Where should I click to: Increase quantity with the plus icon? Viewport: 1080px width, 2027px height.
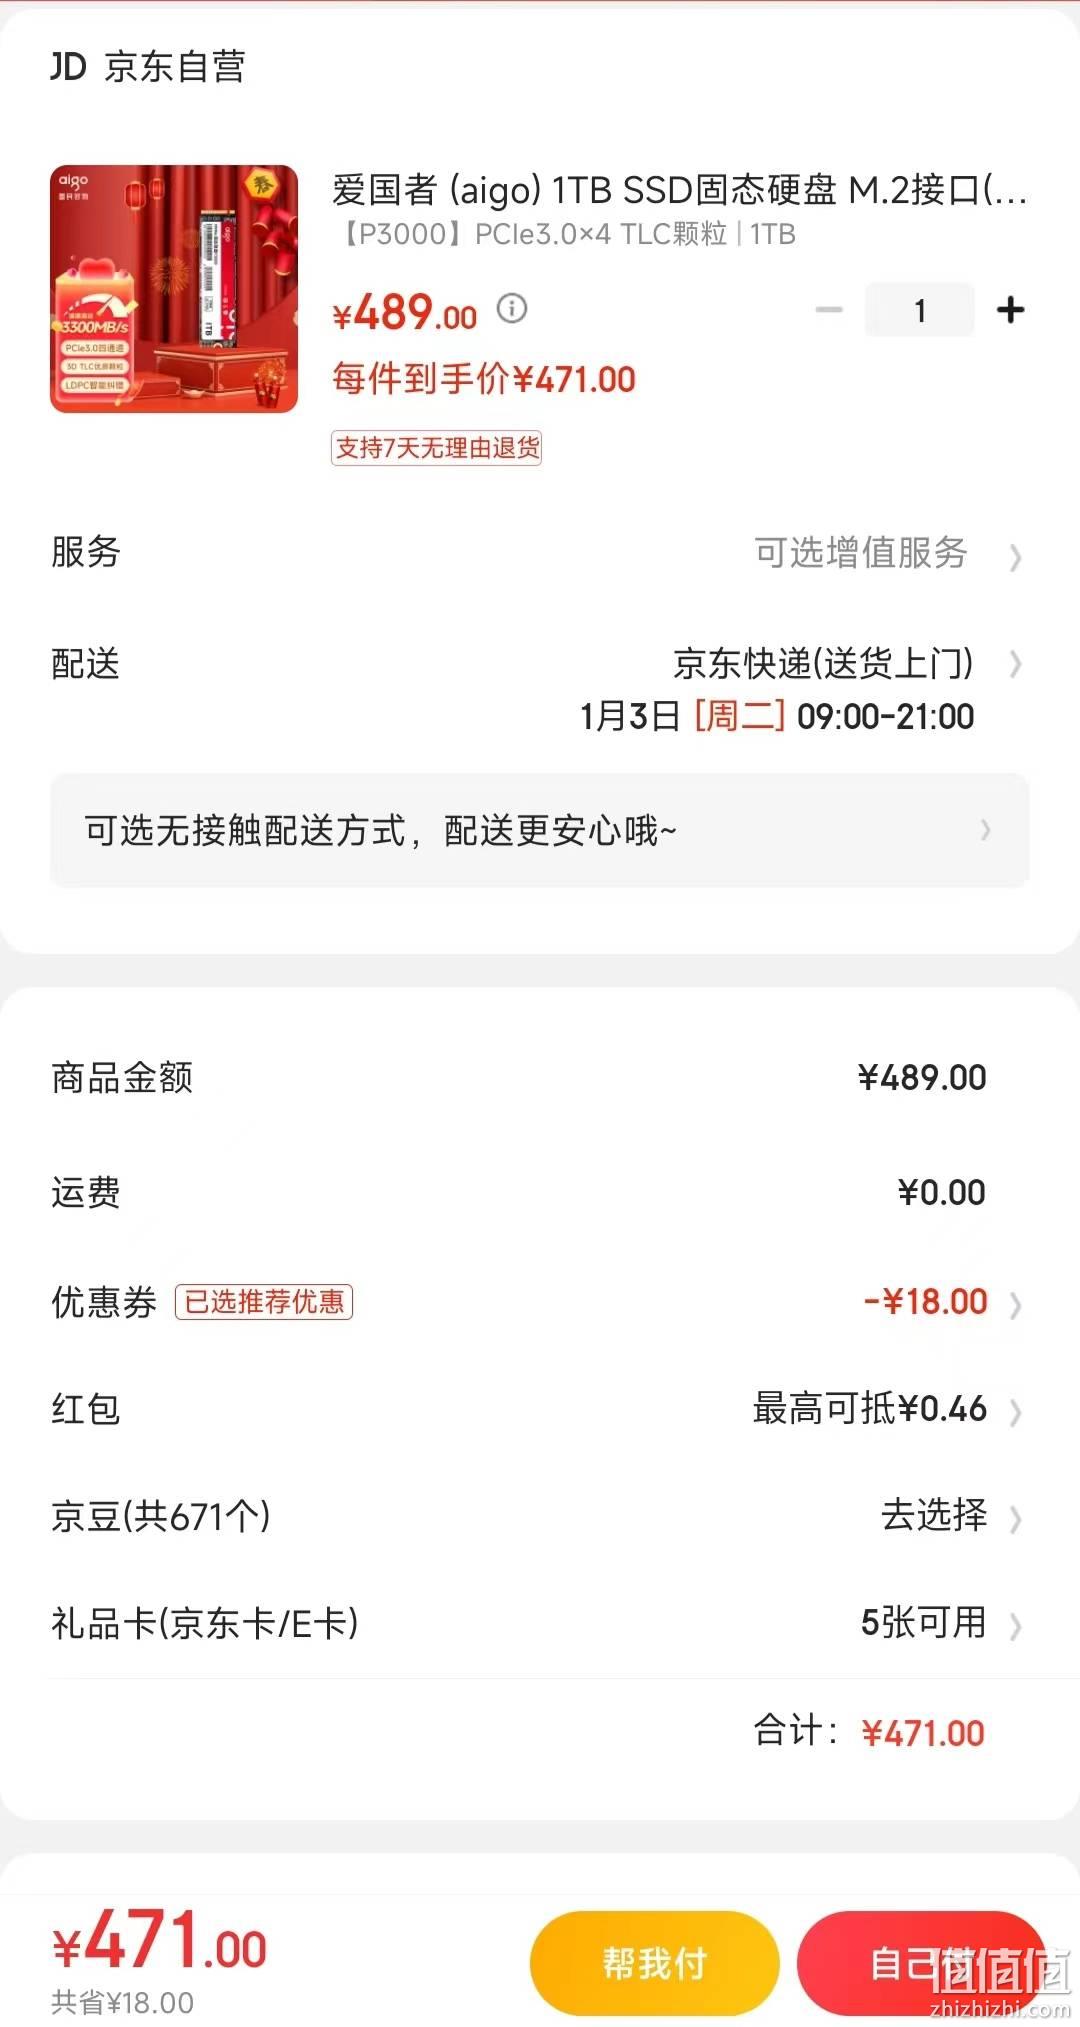[1011, 310]
